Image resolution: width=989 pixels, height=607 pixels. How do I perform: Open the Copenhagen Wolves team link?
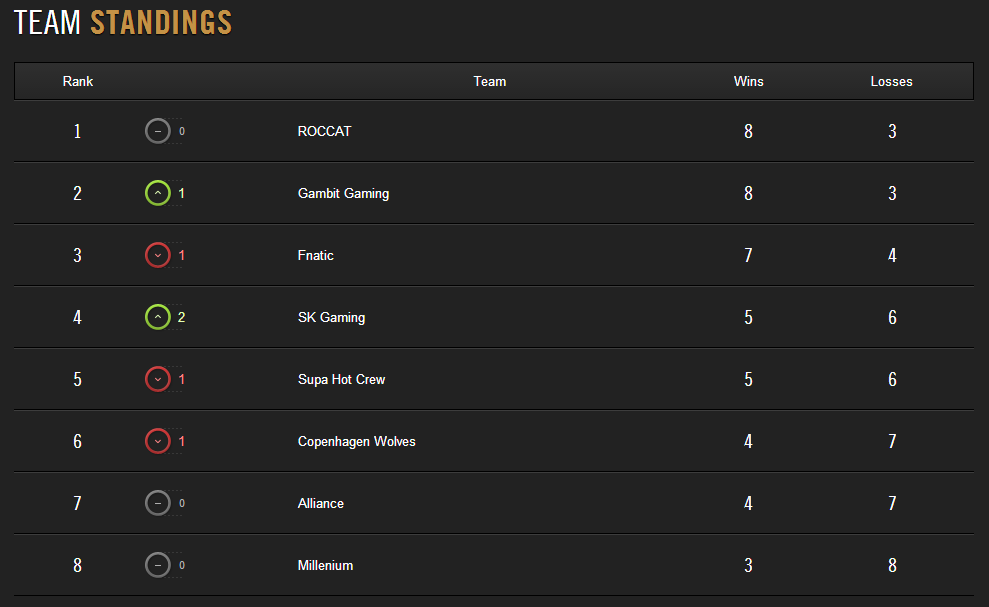[x=356, y=441]
